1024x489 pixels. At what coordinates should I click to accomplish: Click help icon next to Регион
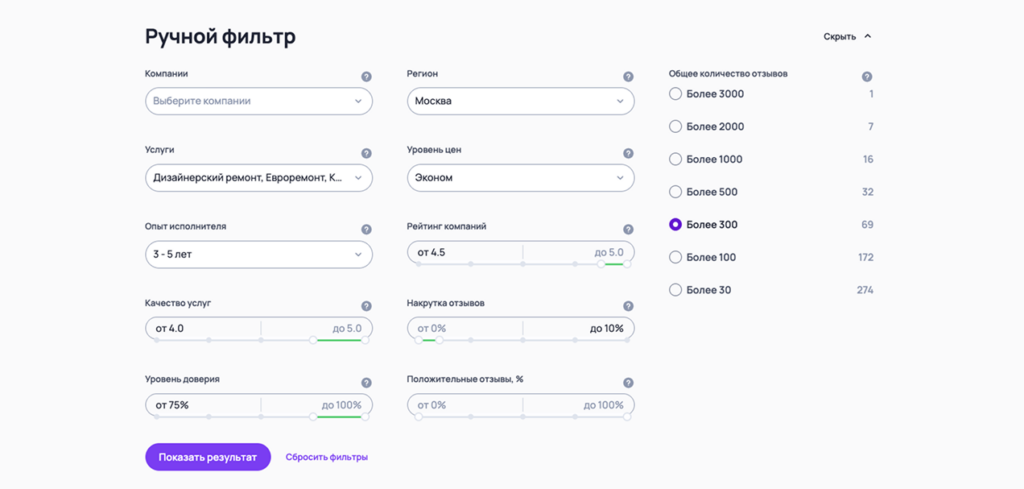[x=628, y=76]
